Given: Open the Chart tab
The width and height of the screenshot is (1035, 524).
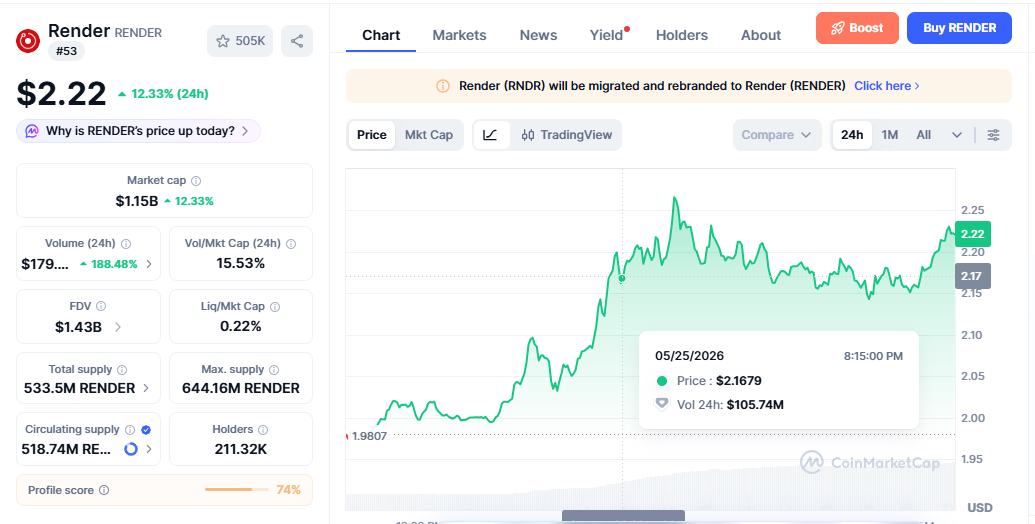Looking at the screenshot, I should (x=381, y=35).
